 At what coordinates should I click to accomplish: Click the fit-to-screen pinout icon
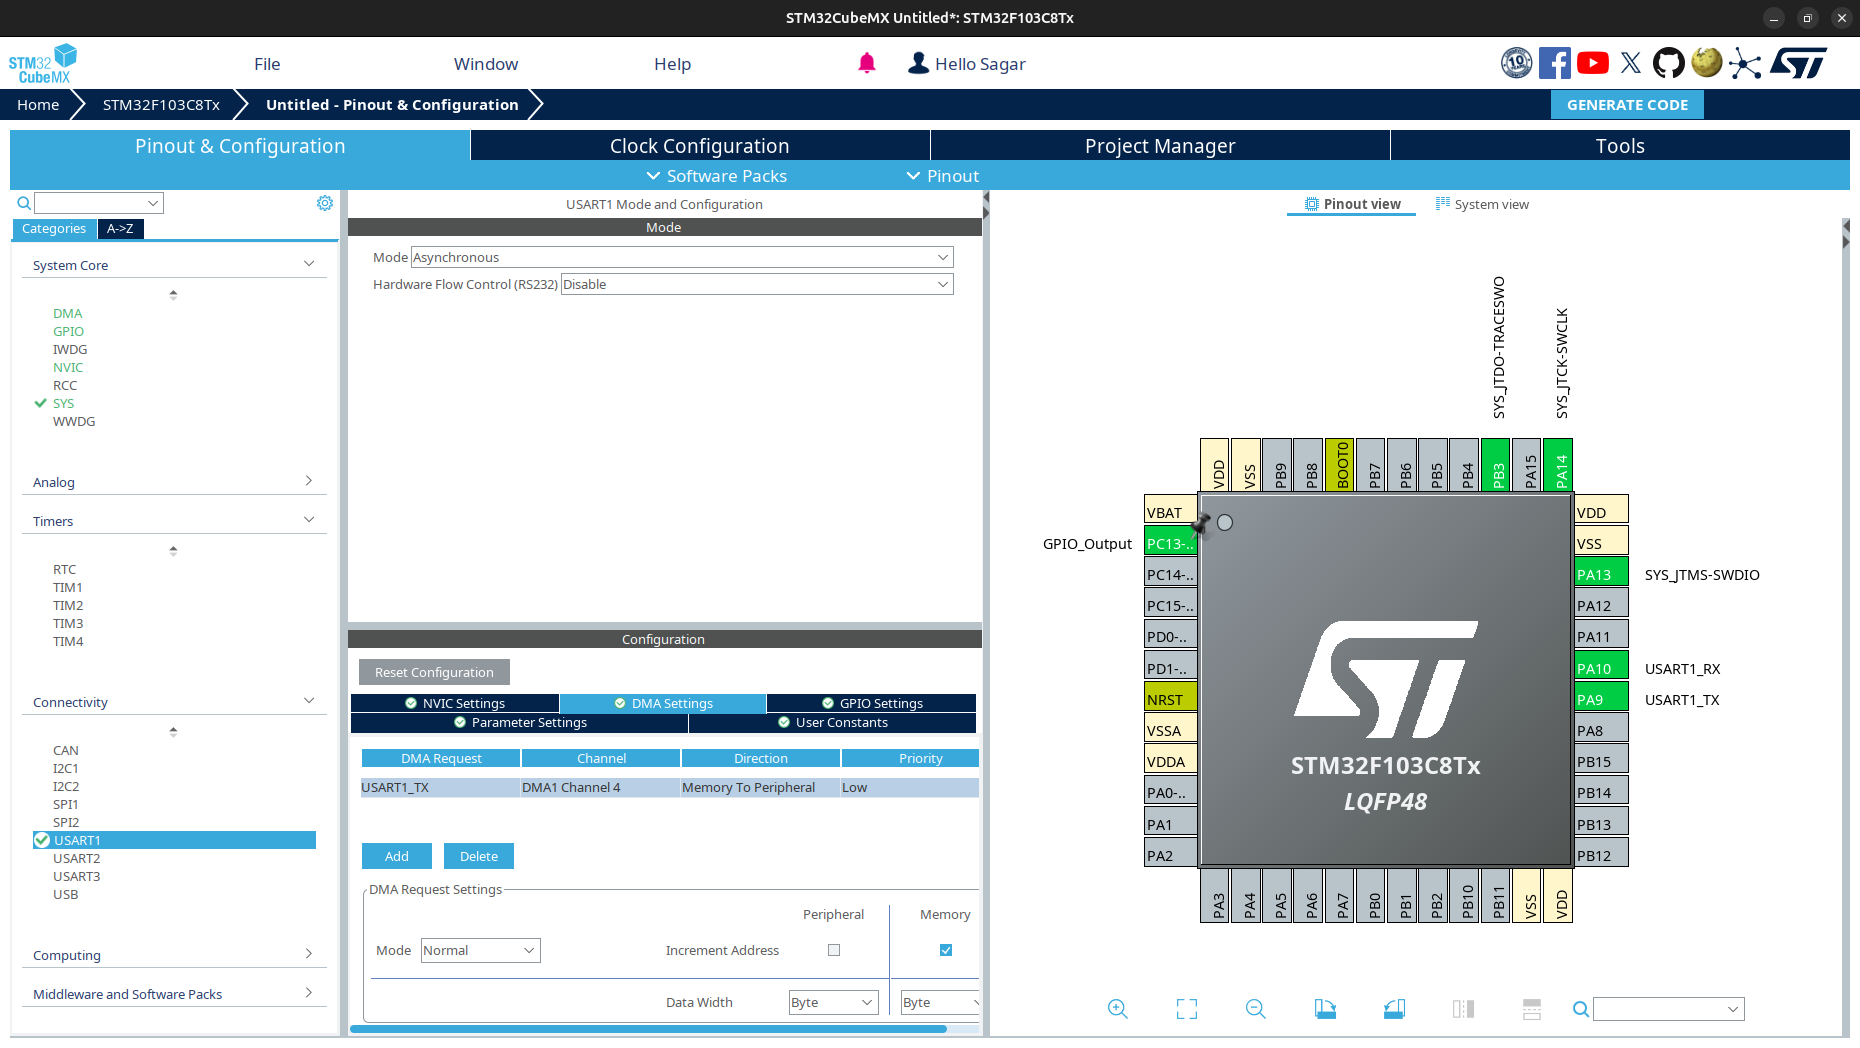point(1187,1009)
